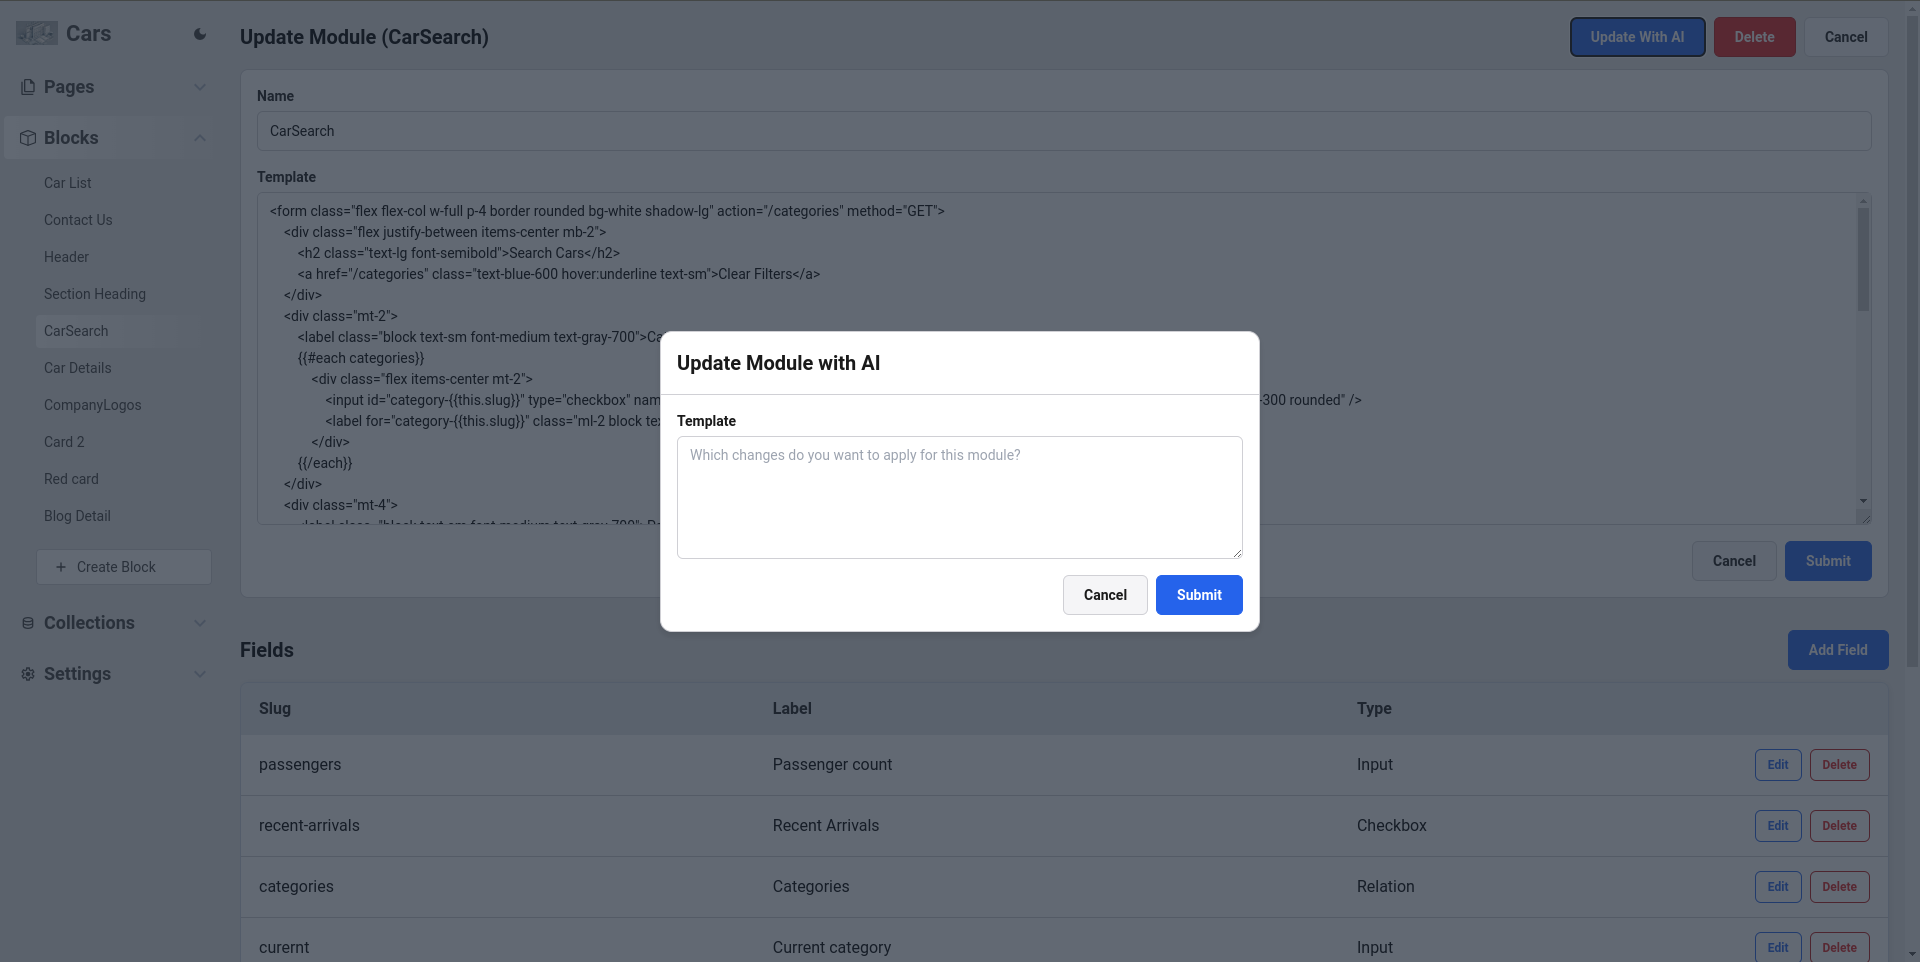Viewport: 1920px width, 962px height.
Task: Edit the categories field
Action: pos(1778,887)
